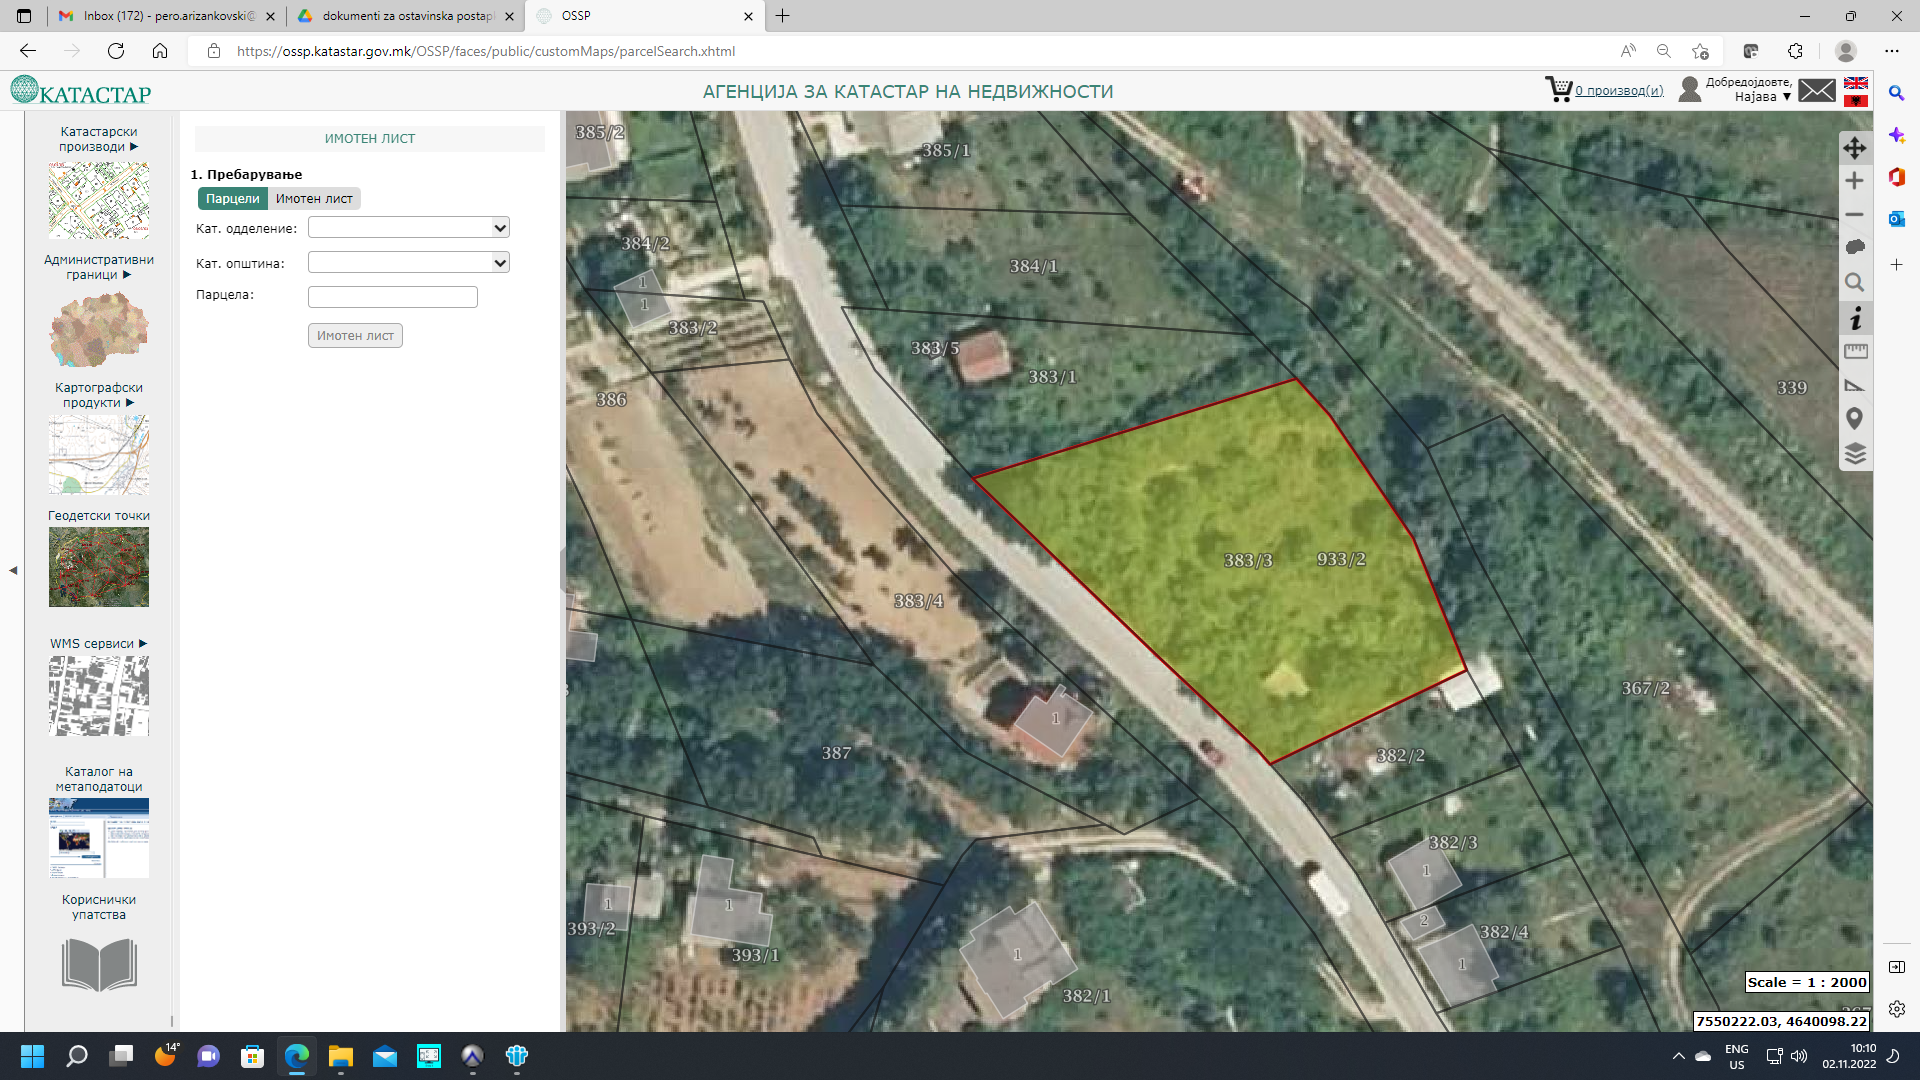This screenshot has width=1920, height=1080.
Task: Click the location pin marker tool
Action: [1855, 419]
